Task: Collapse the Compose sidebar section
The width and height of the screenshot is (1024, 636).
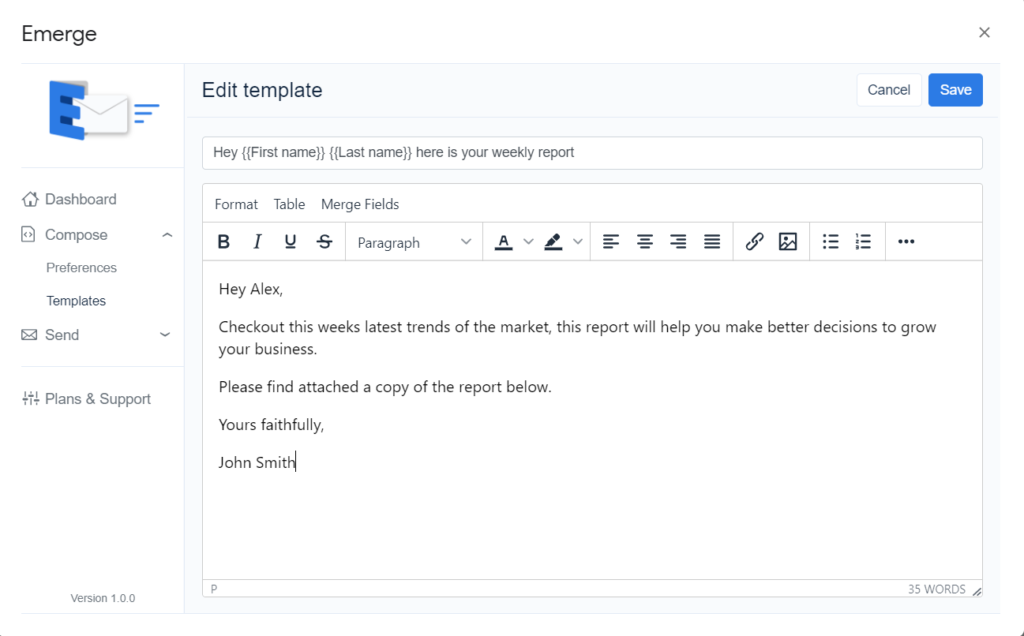Action: coord(167,235)
